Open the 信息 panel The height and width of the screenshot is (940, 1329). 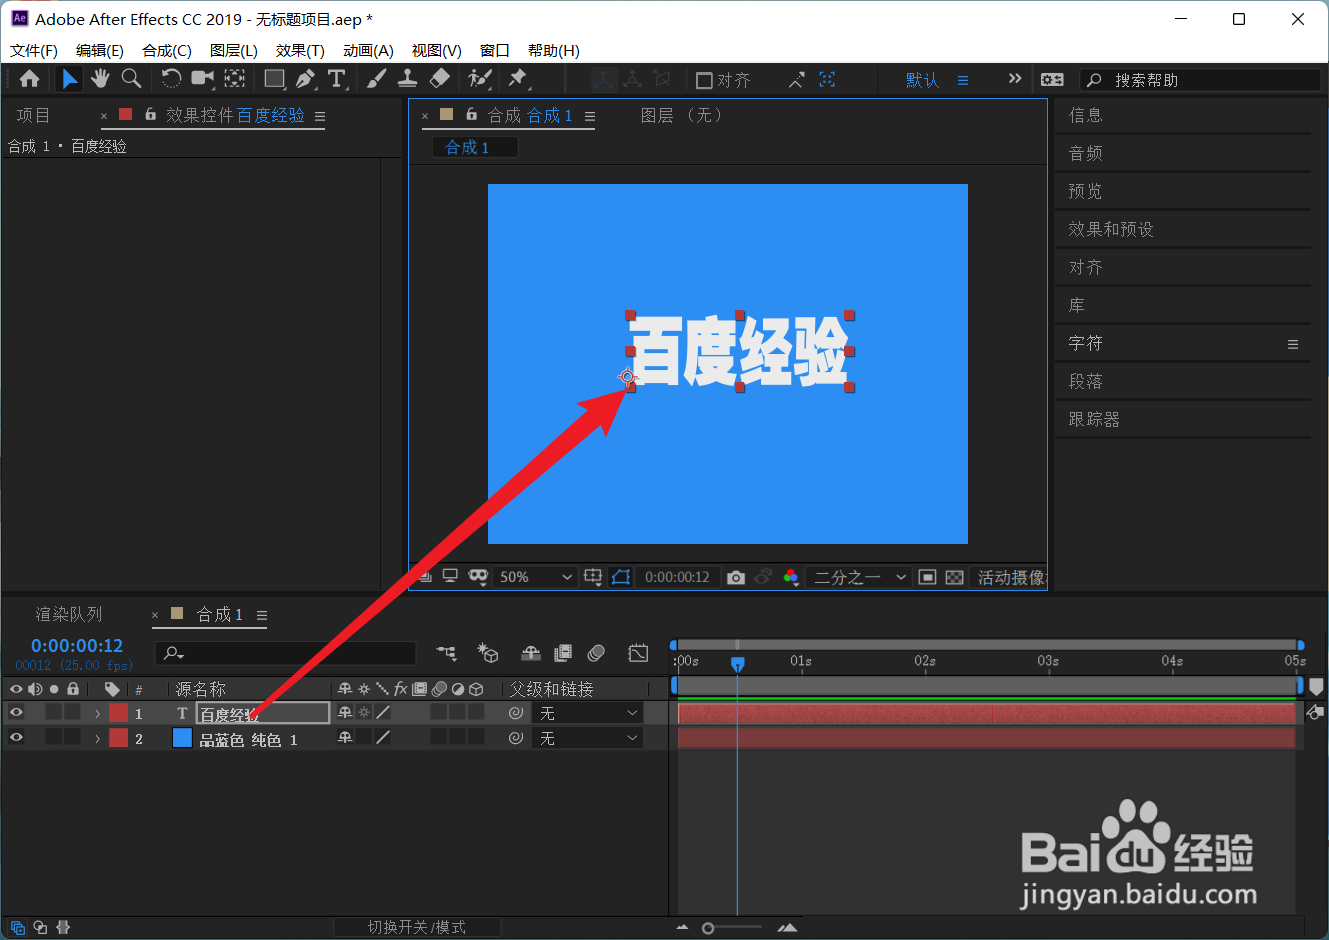pyautogui.click(x=1085, y=115)
